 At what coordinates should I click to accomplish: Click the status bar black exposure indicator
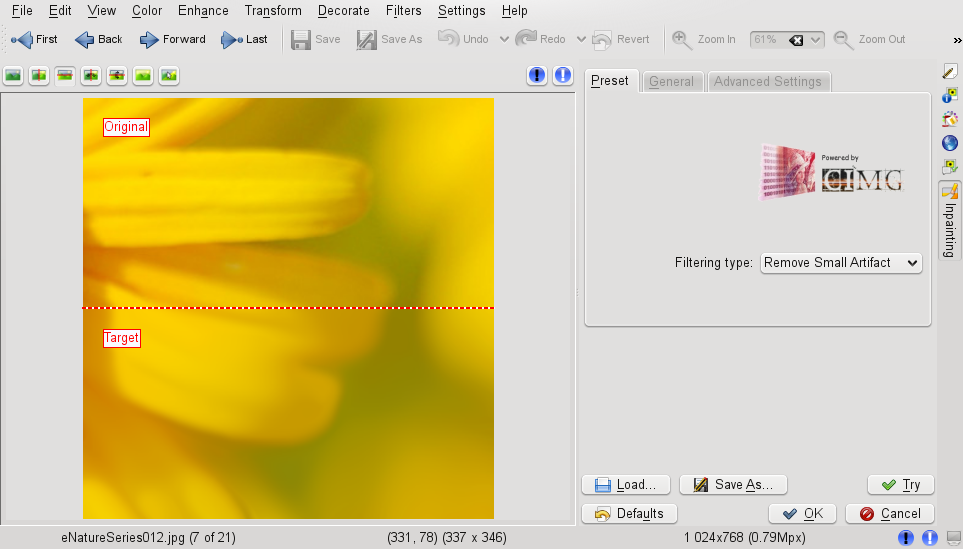coord(905,538)
